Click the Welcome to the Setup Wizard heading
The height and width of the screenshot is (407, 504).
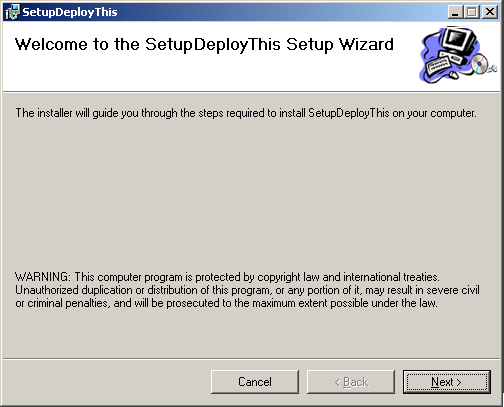pyautogui.click(x=204, y=45)
